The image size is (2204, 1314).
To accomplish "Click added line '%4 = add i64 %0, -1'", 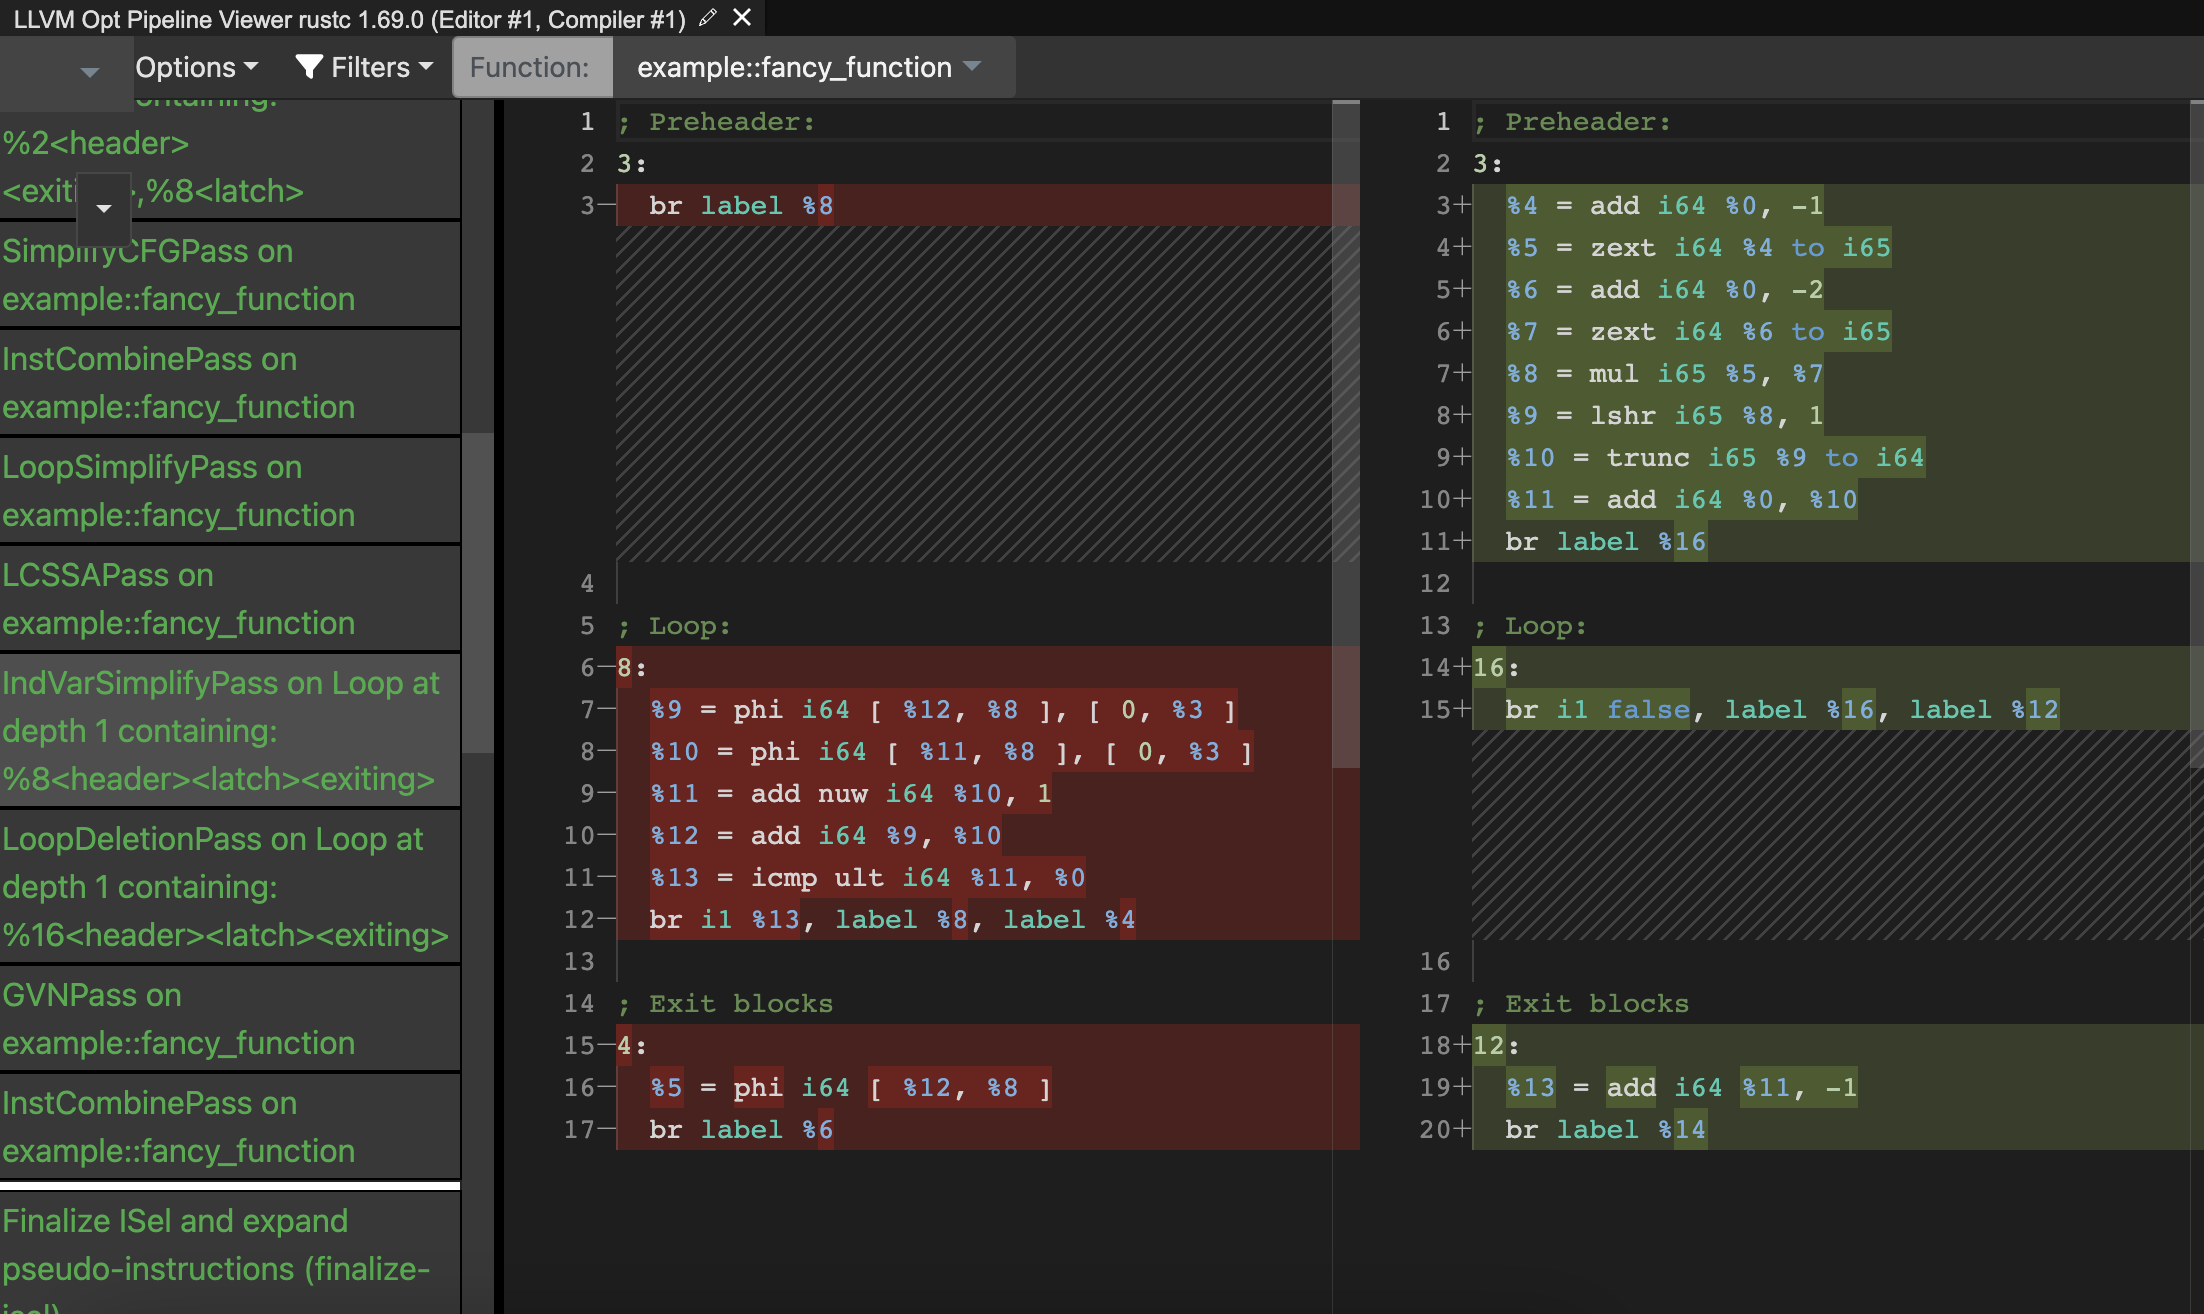I will point(1665,205).
